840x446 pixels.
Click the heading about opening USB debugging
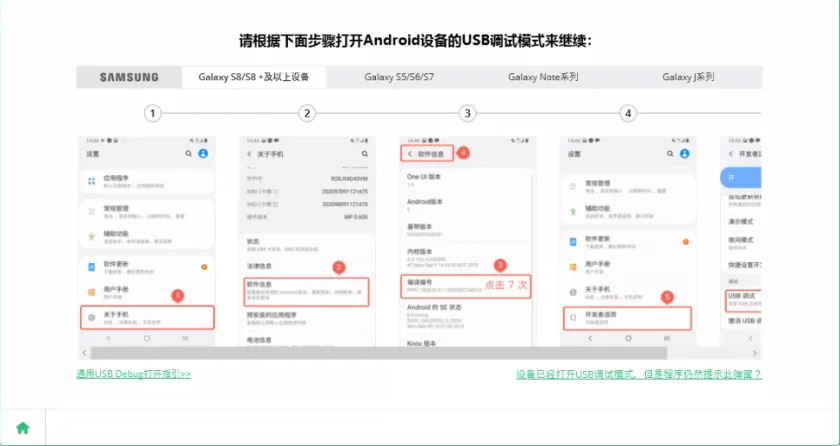(416, 41)
